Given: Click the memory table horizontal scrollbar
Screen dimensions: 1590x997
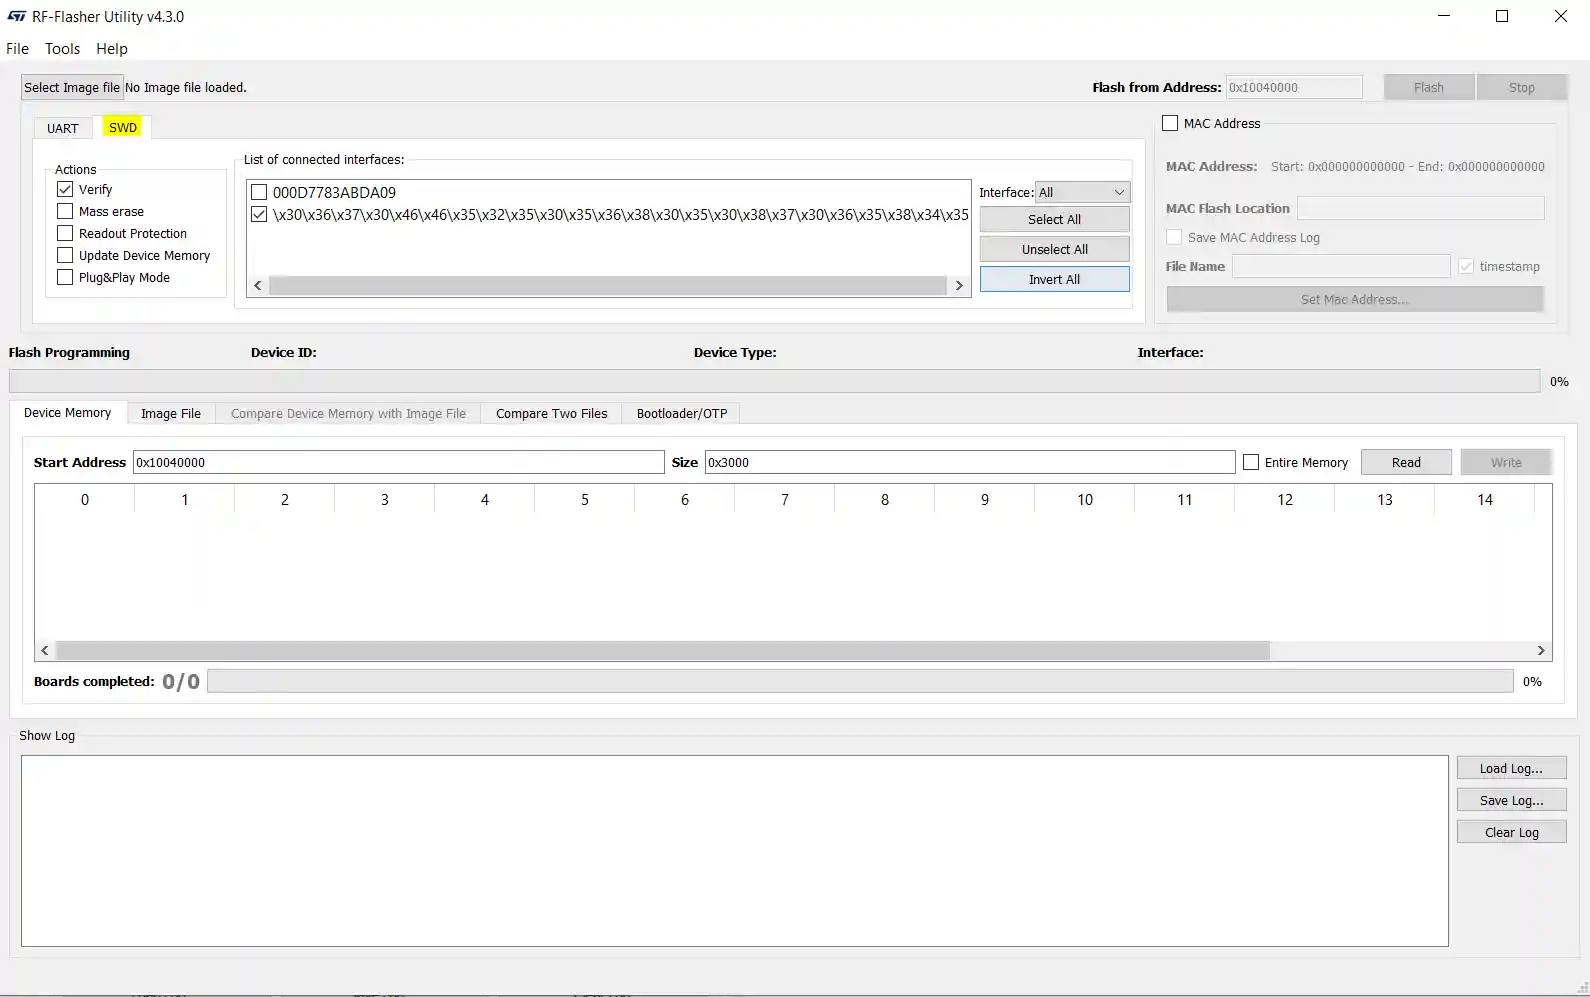Looking at the screenshot, I should point(662,650).
